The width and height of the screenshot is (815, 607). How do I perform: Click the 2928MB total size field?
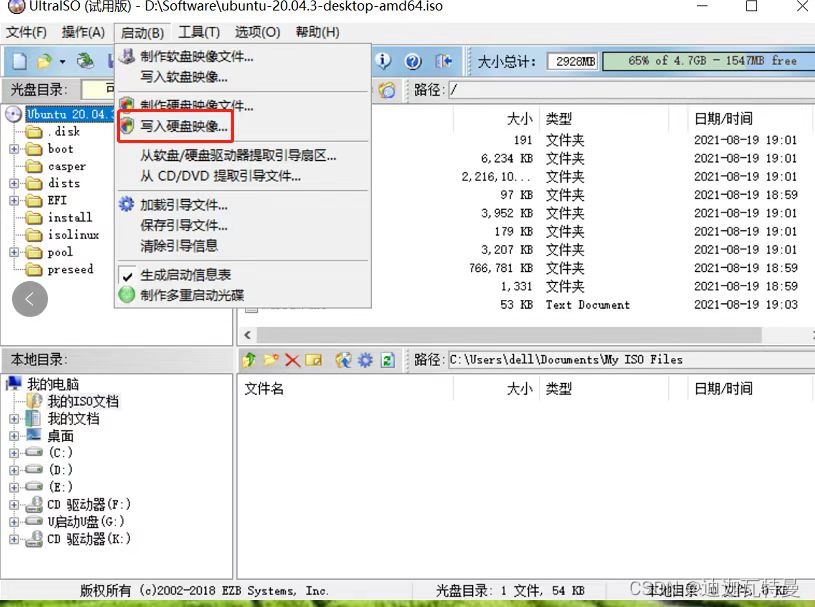click(573, 61)
